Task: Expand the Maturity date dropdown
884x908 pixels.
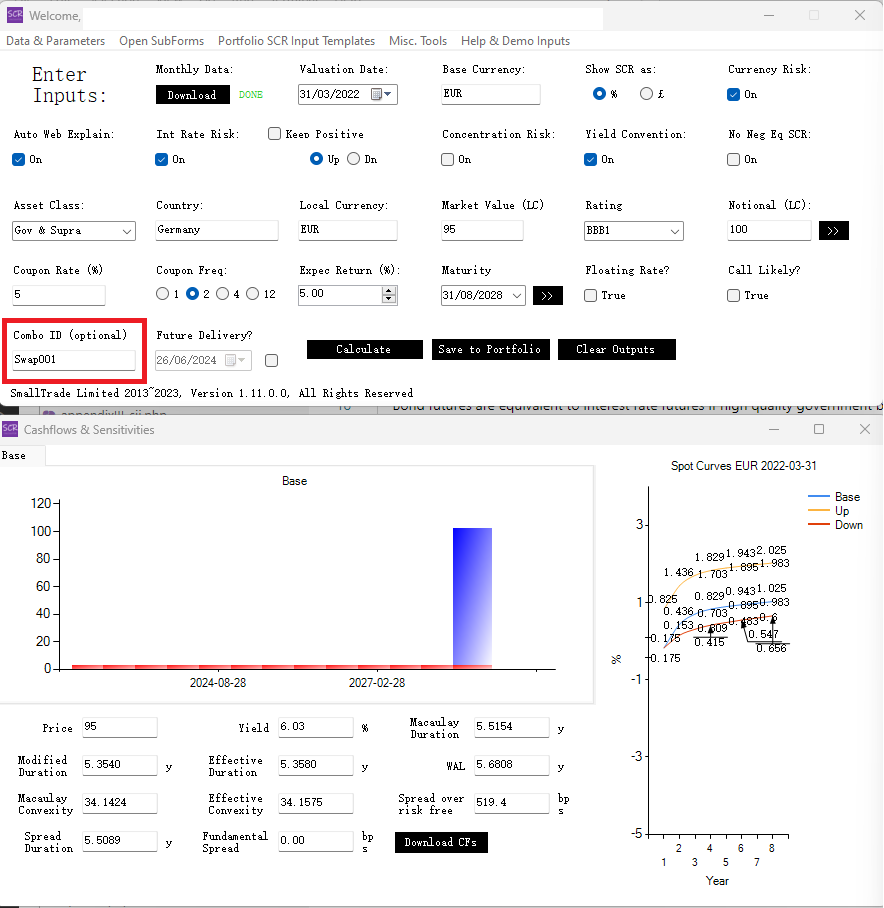Action: pos(516,296)
